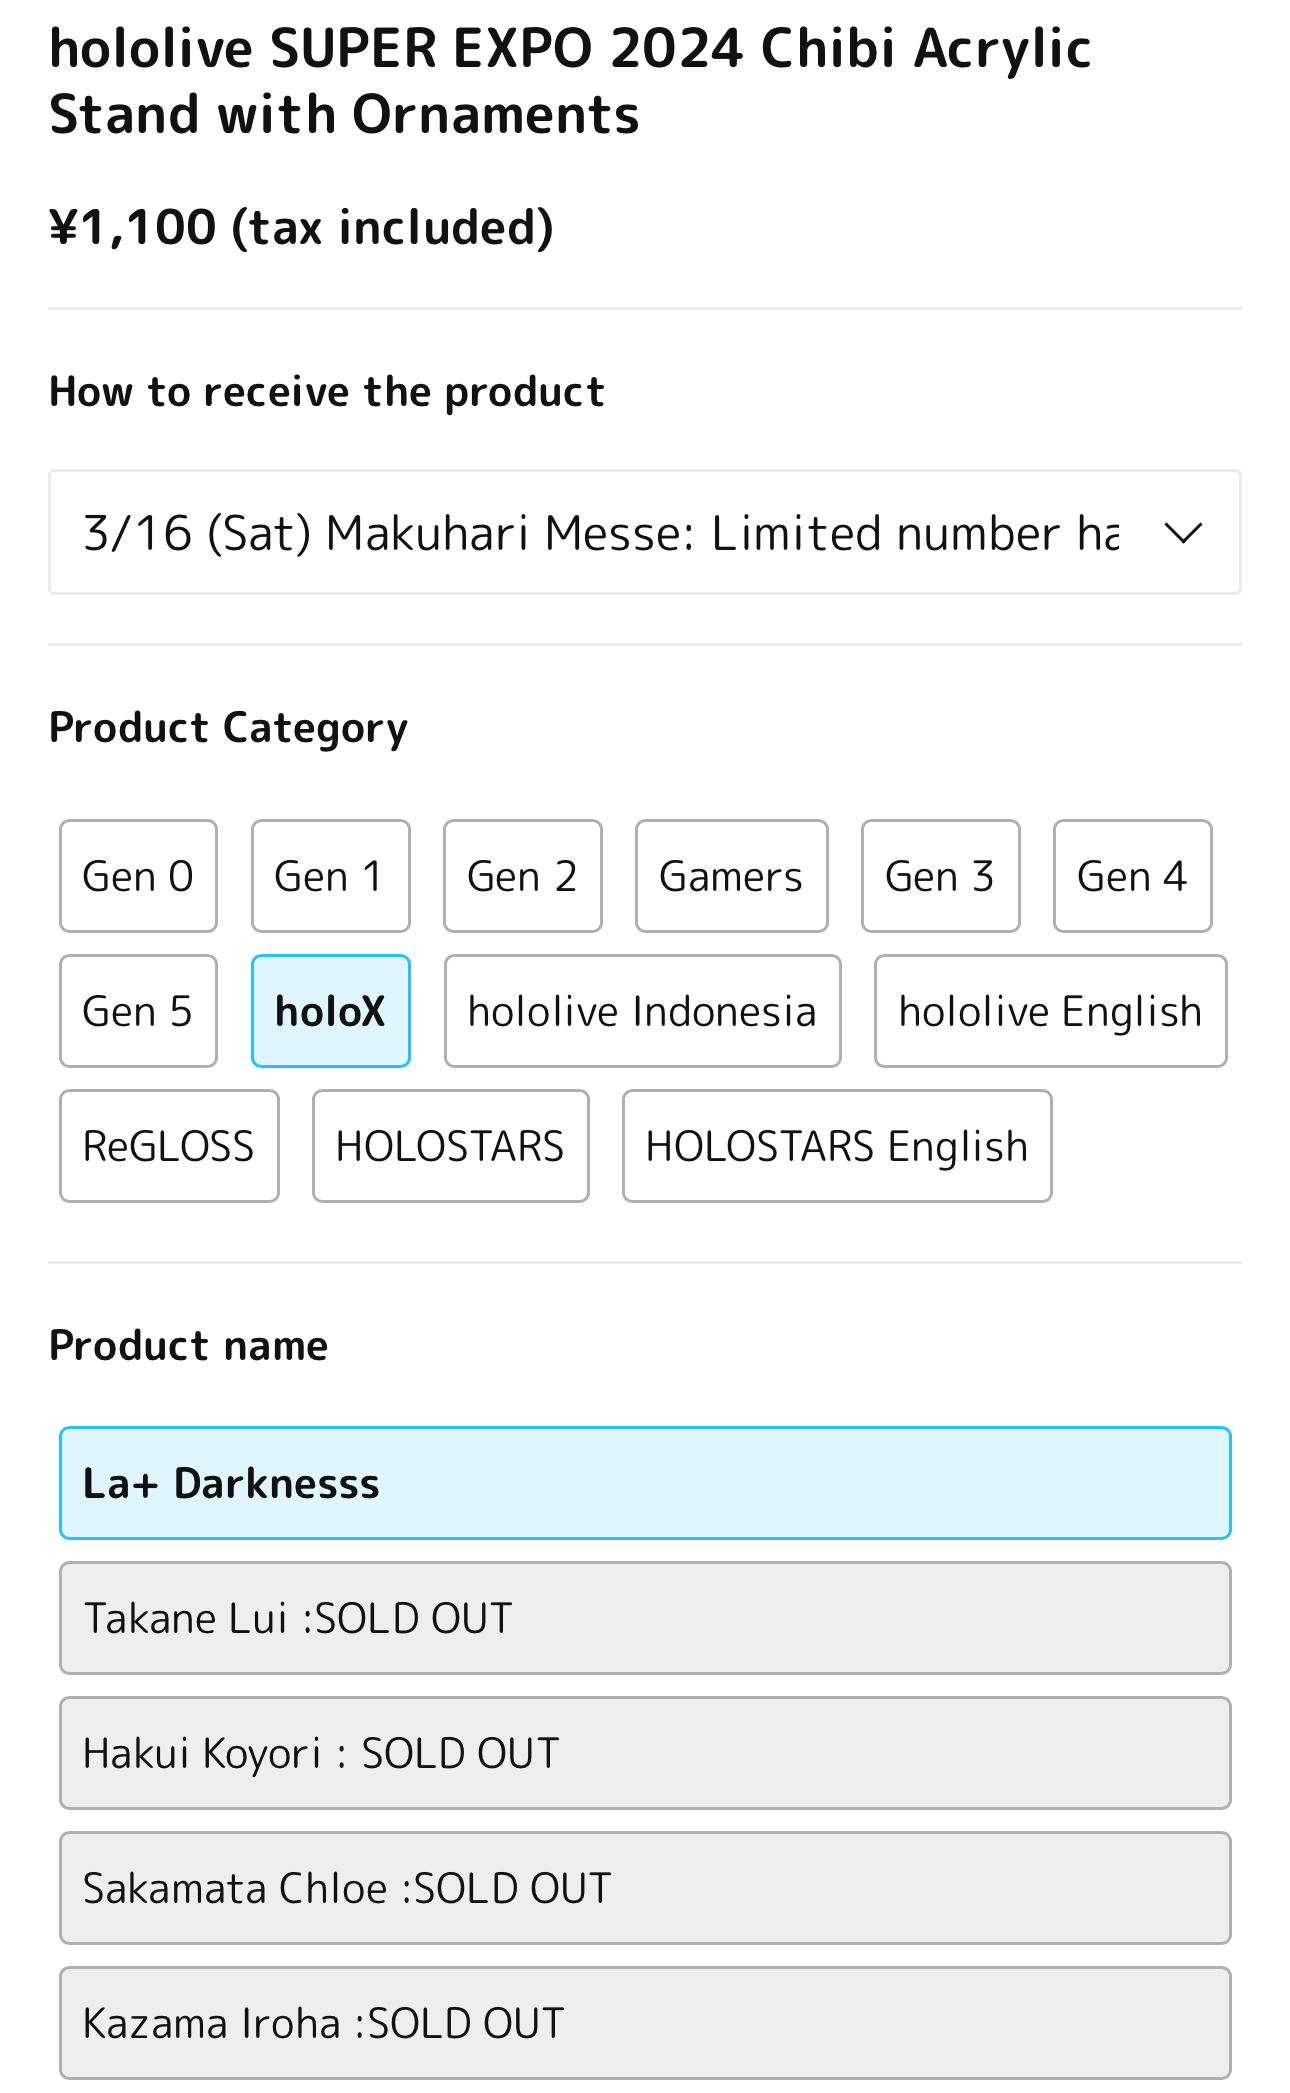
Task: Select the HOLOSTARS category
Action: click(450, 1146)
